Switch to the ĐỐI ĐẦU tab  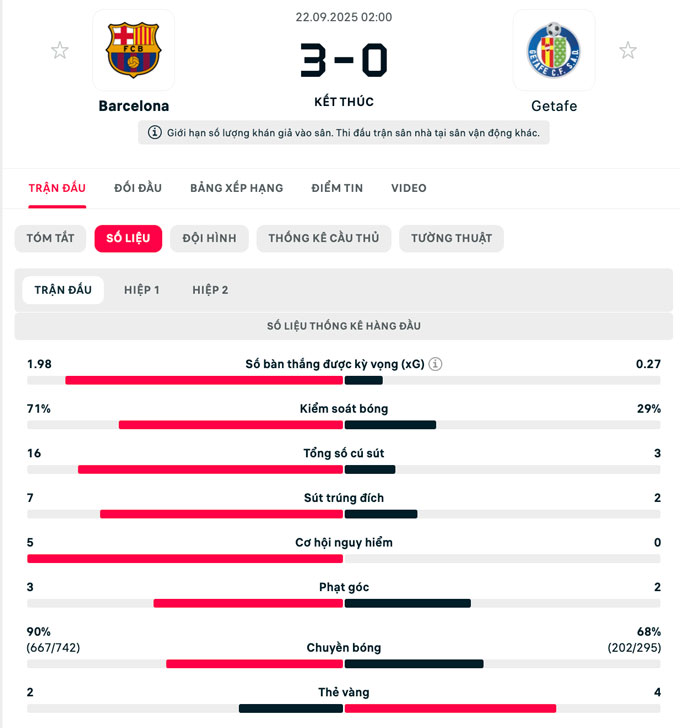point(138,188)
